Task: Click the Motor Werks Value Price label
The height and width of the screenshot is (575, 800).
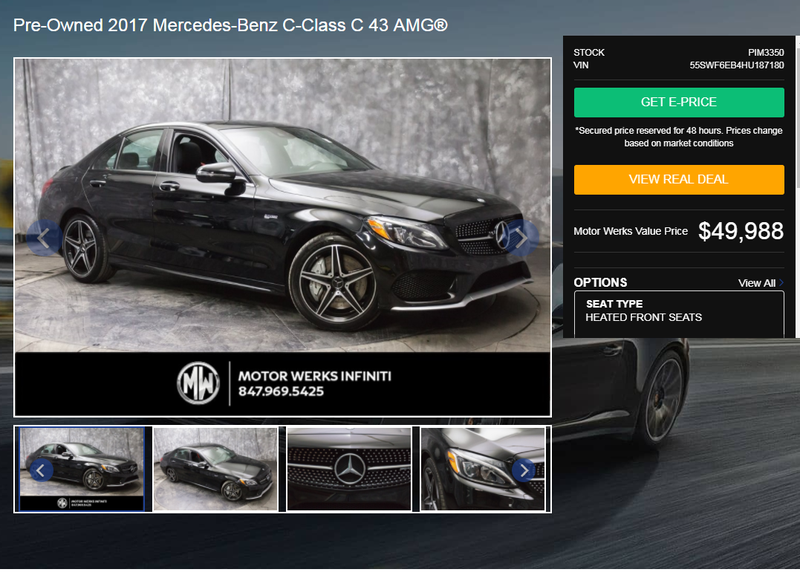Action: (x=631, y=231)
